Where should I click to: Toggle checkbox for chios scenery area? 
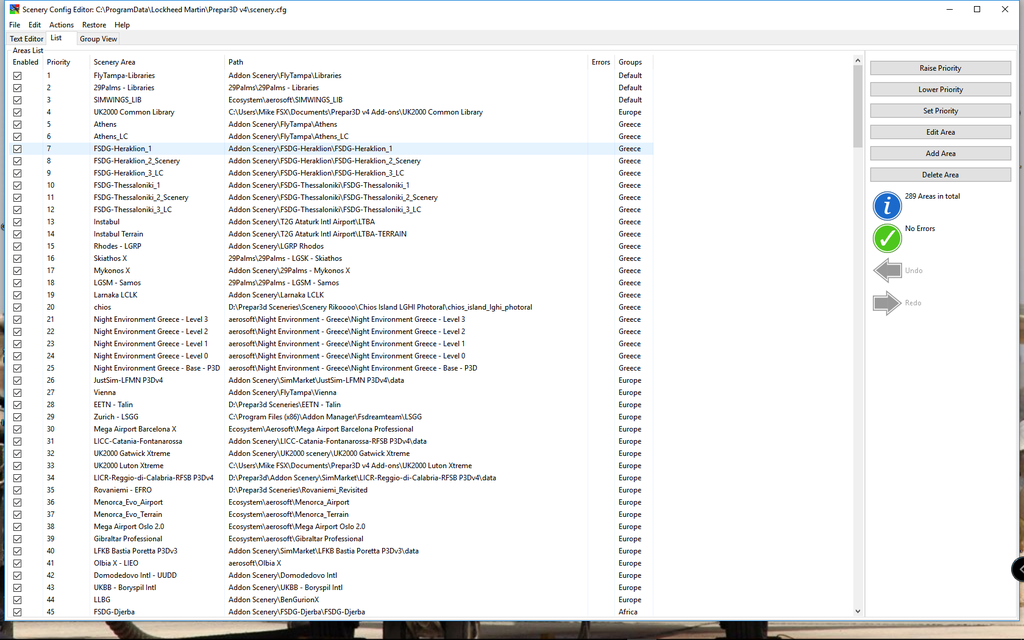(x=18, y=308)
